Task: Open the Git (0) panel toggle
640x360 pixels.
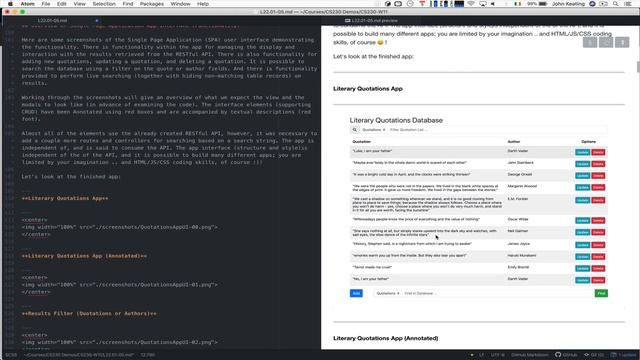Action: pyautogui.click(x=594, y=355)
